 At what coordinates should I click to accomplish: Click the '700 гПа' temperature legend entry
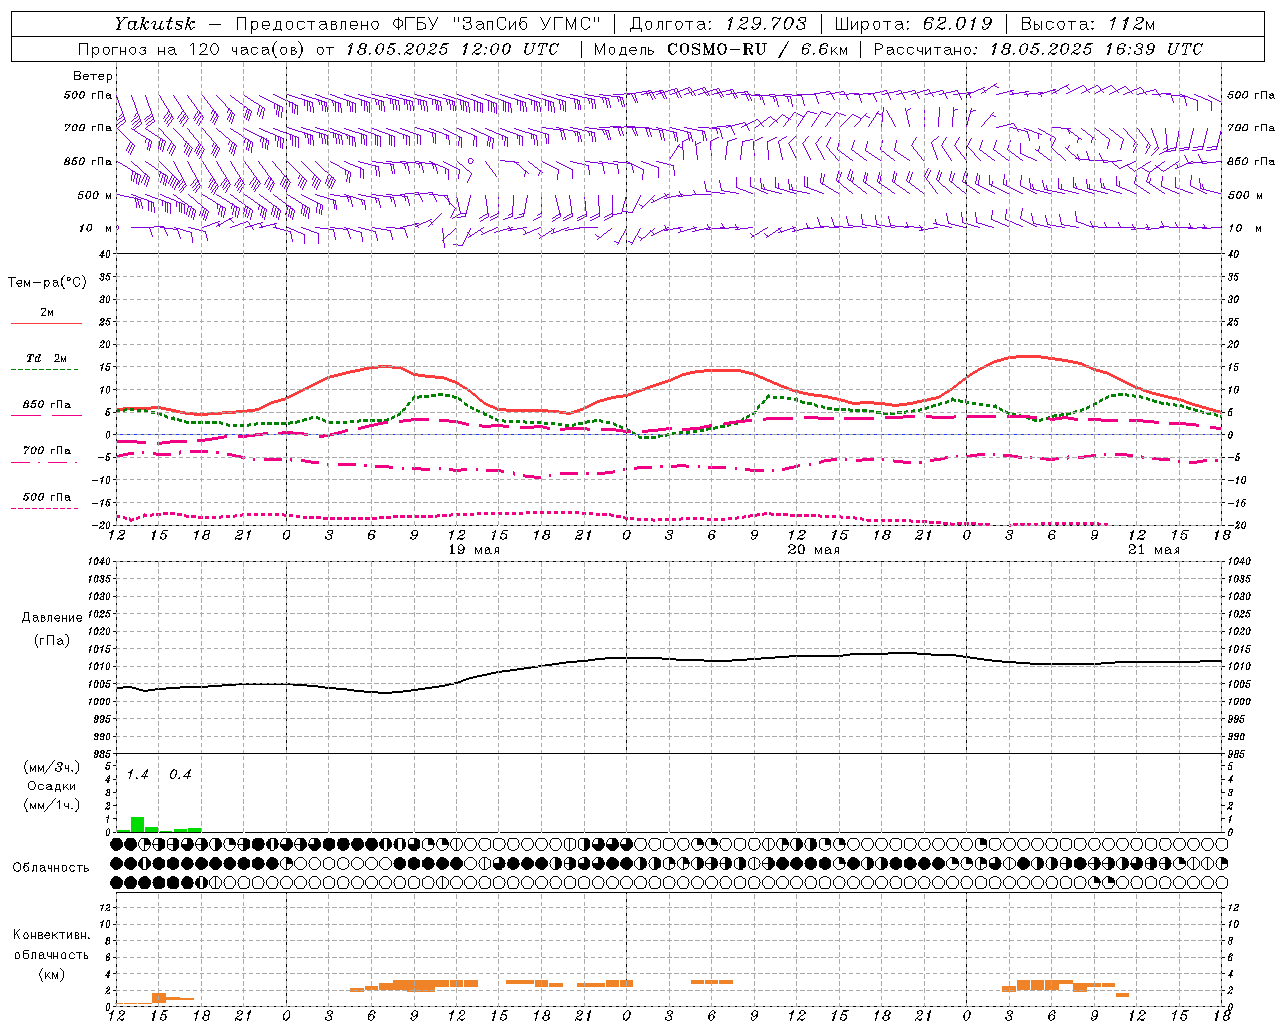(x=47, y=451)
